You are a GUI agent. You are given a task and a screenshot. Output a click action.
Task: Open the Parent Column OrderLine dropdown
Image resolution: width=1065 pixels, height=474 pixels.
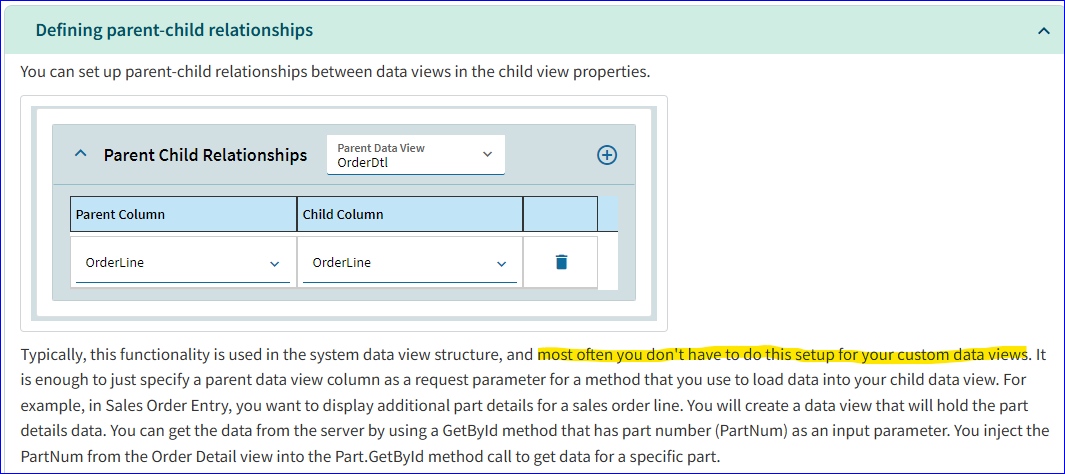(183, 263)
